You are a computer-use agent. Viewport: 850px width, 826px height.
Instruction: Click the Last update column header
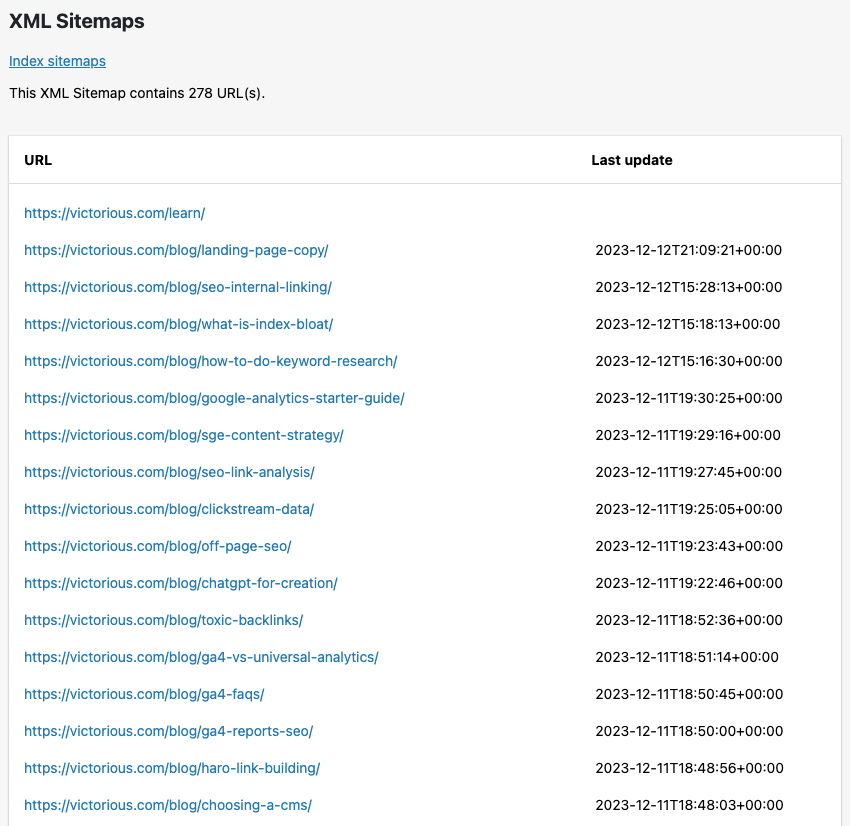(x=631, y=160)
